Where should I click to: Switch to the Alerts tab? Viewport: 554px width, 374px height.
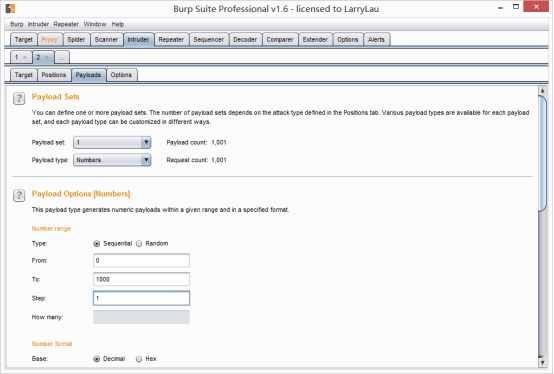point(376,40)
